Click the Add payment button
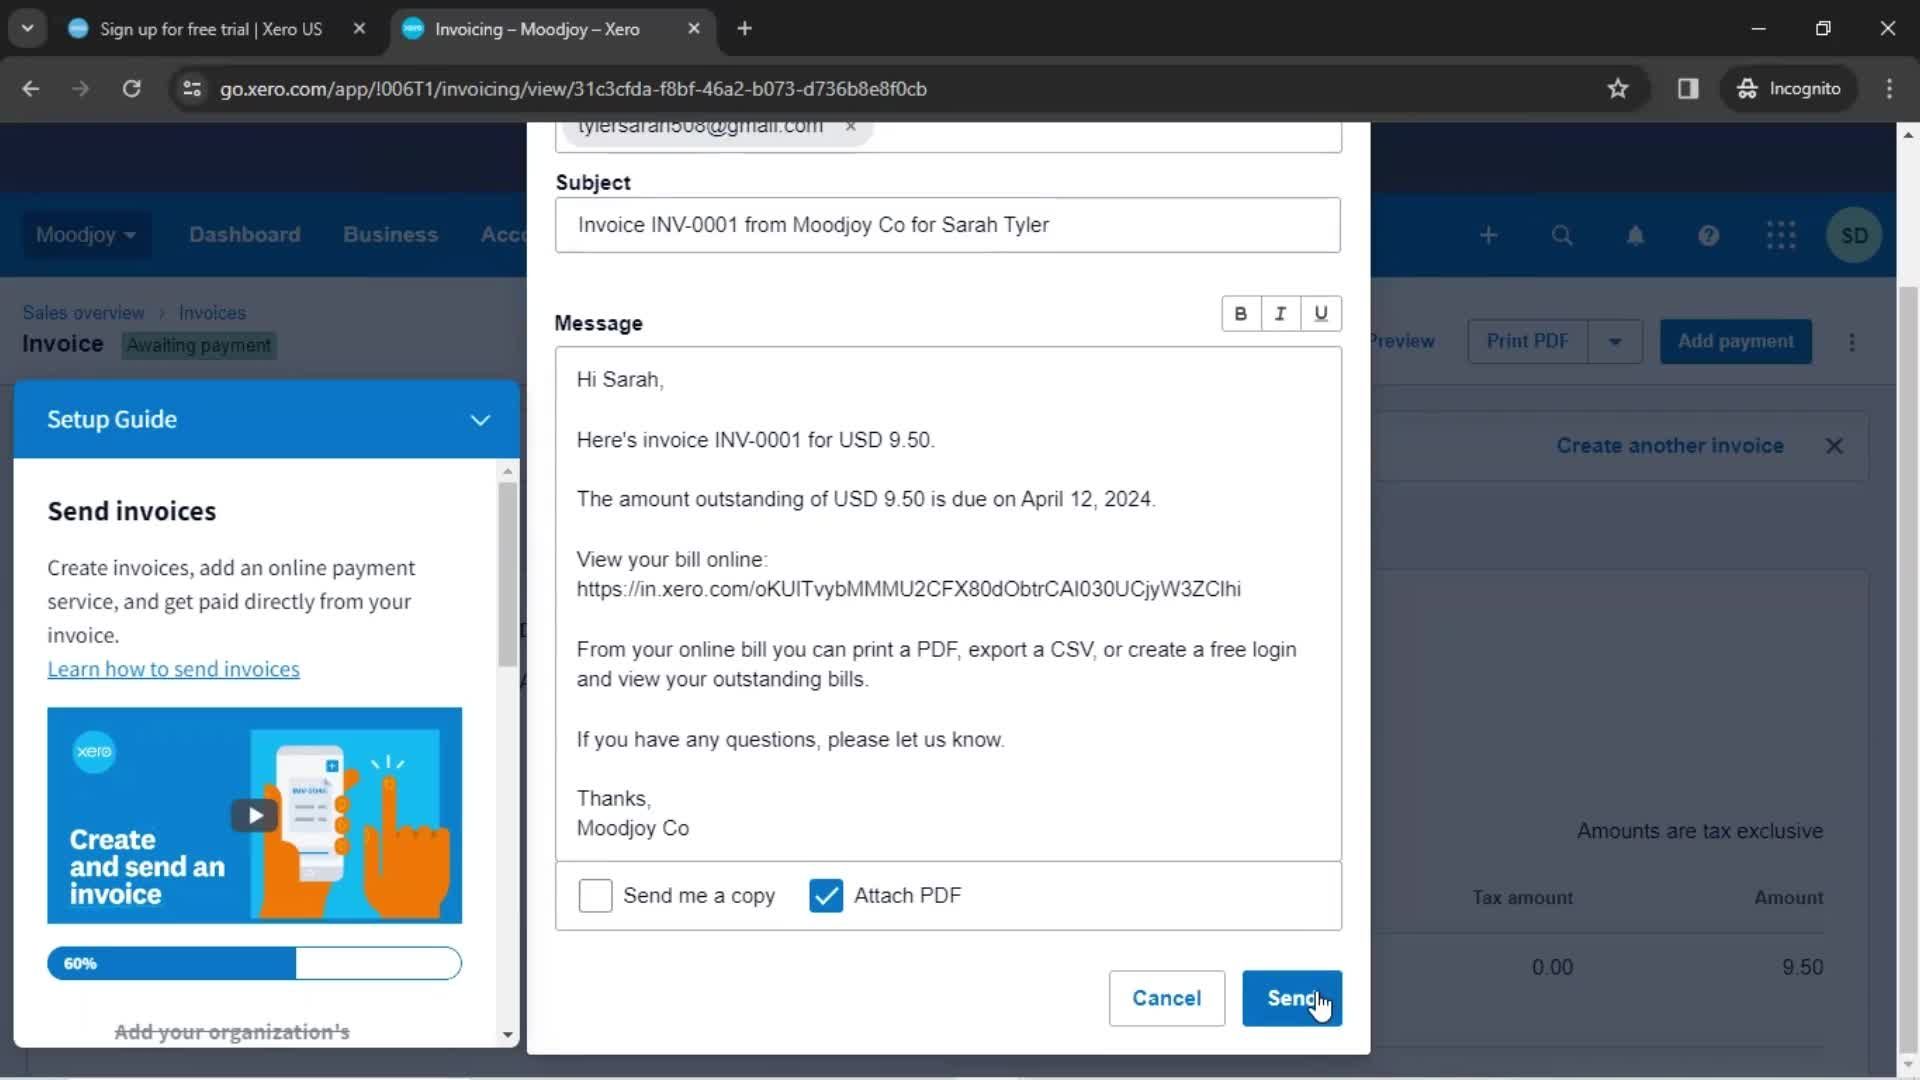1920x1080 pixels. tap(1735, 341)
